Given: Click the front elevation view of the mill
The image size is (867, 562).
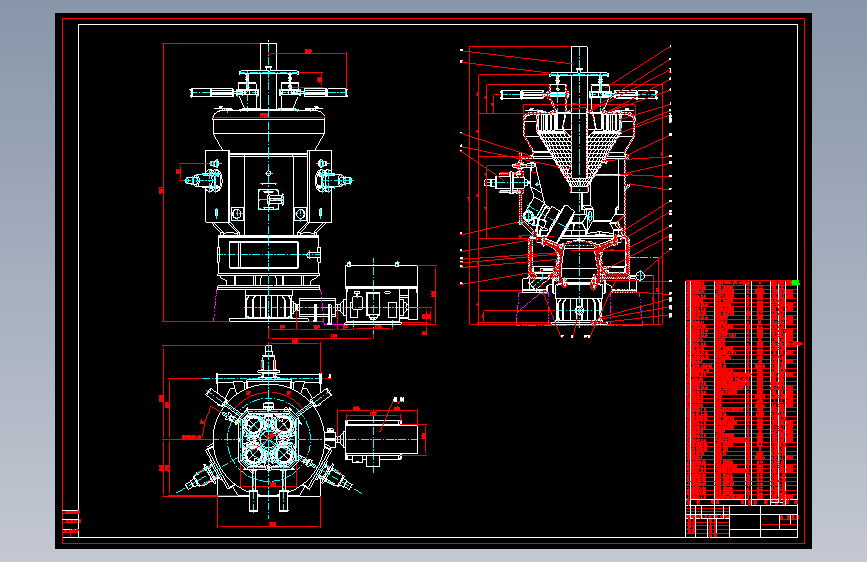Looking at the screenshot, I should 269,181.
